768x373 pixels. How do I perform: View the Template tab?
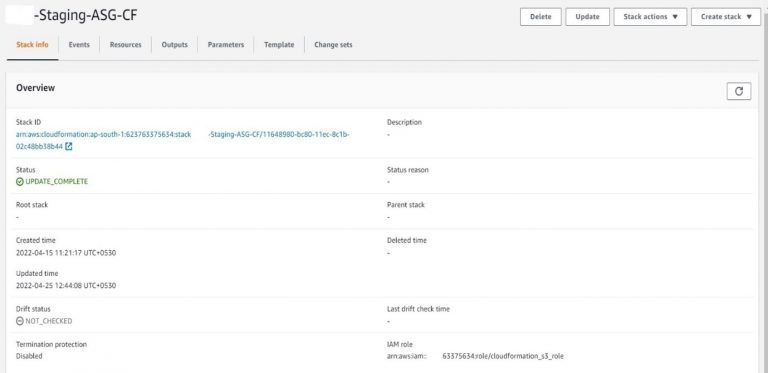279,45
